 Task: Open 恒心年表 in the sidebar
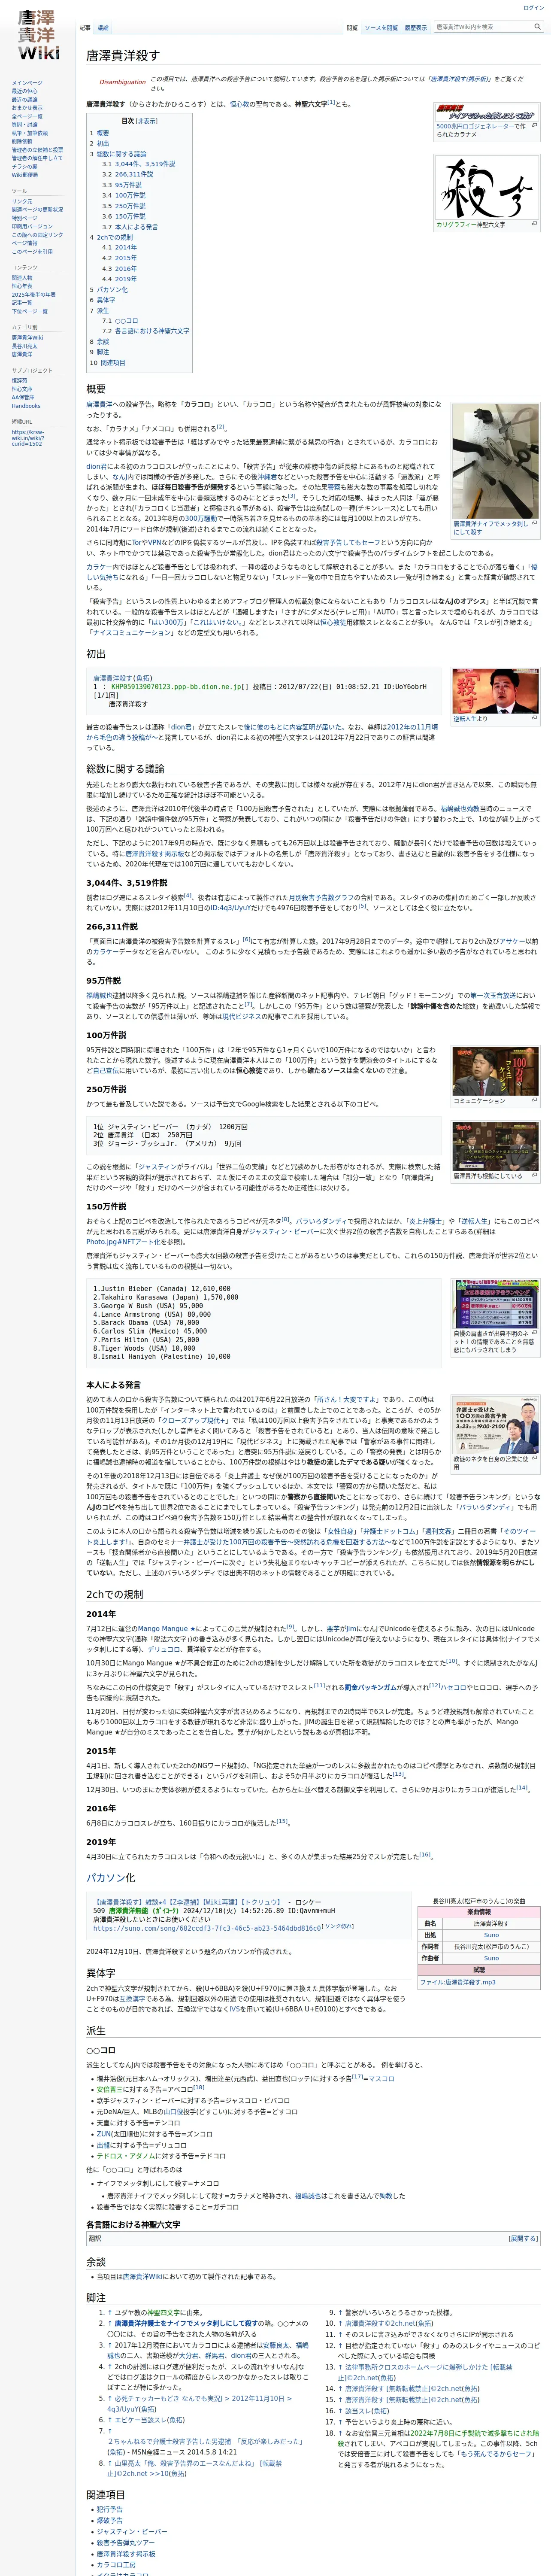[x=22, y=286]
